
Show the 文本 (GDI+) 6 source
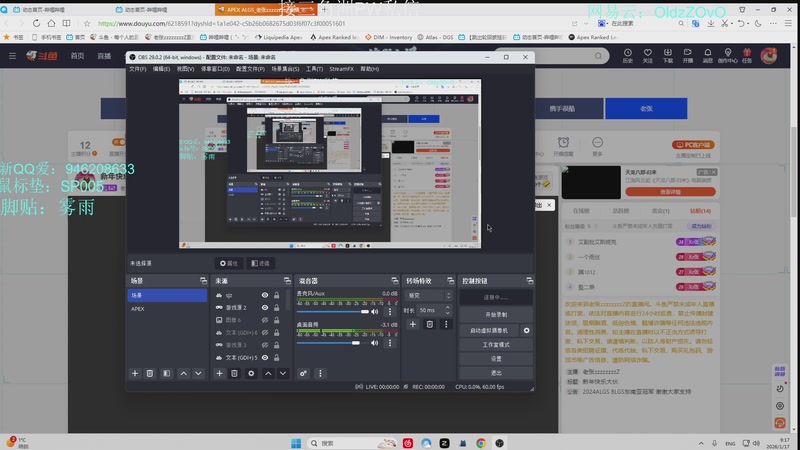(x=265, y=333)
